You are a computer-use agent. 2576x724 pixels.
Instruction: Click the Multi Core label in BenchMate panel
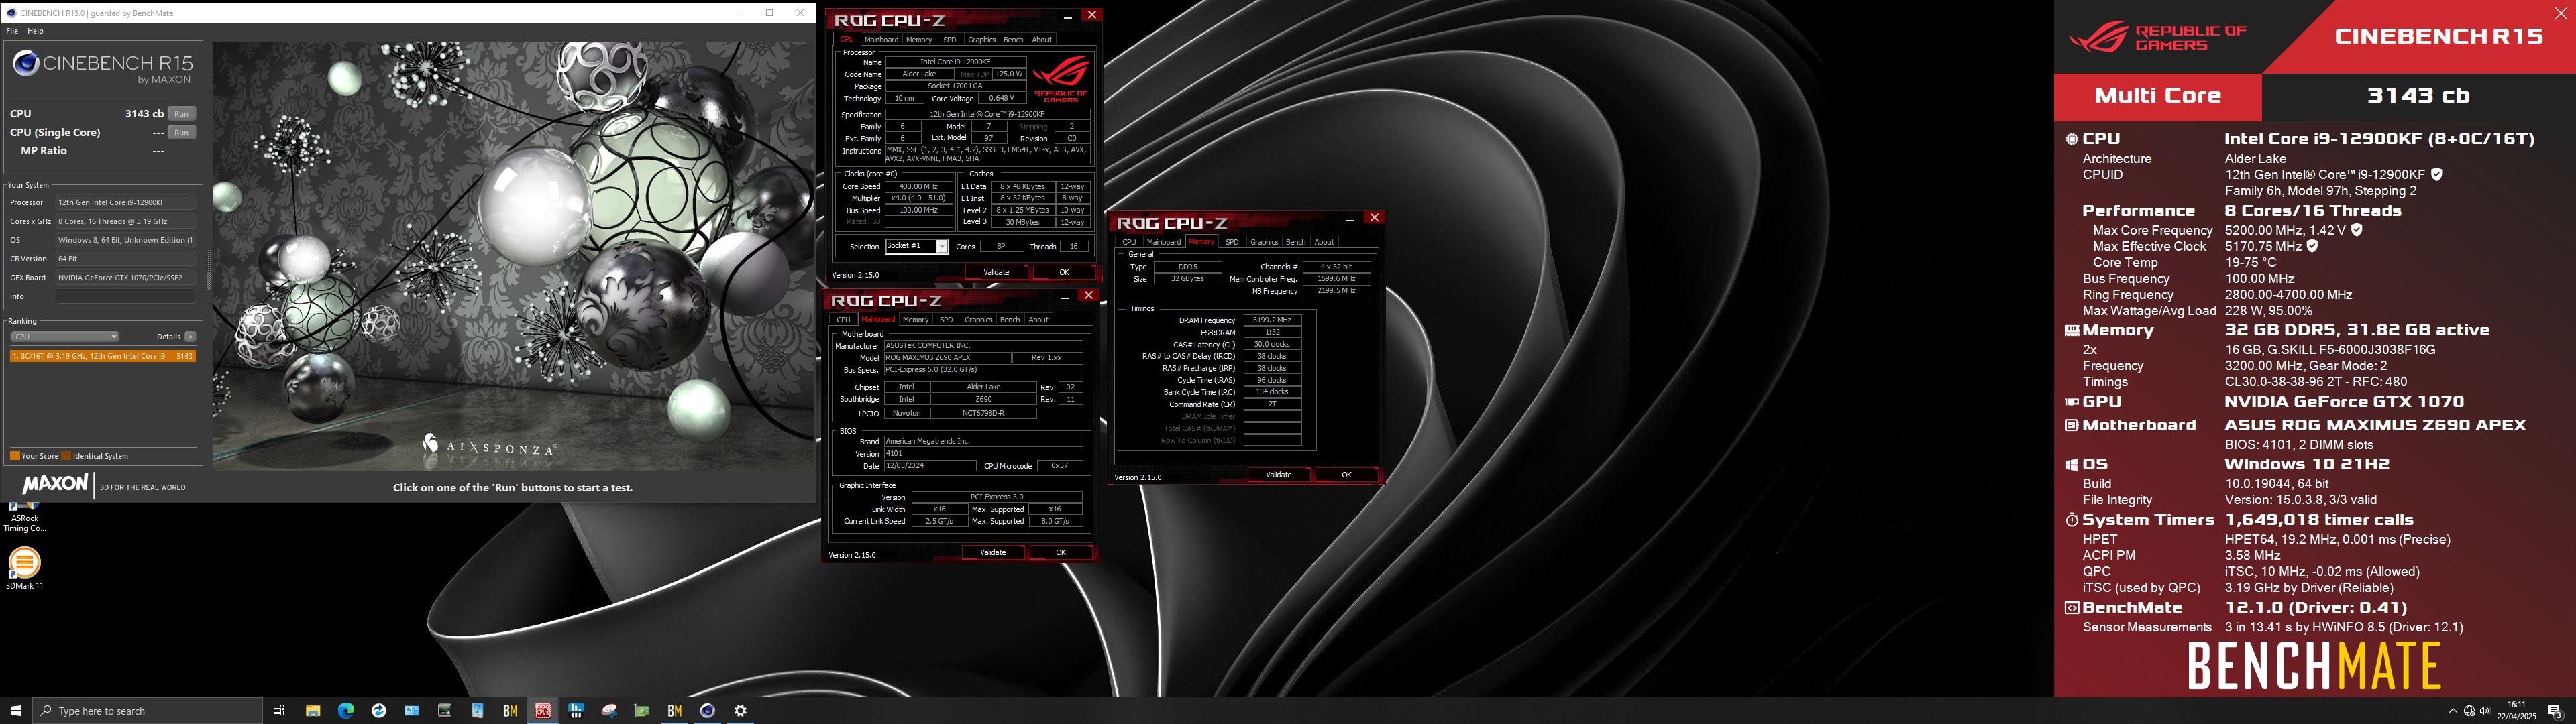pyautogui.click(x=2158, y=96)
